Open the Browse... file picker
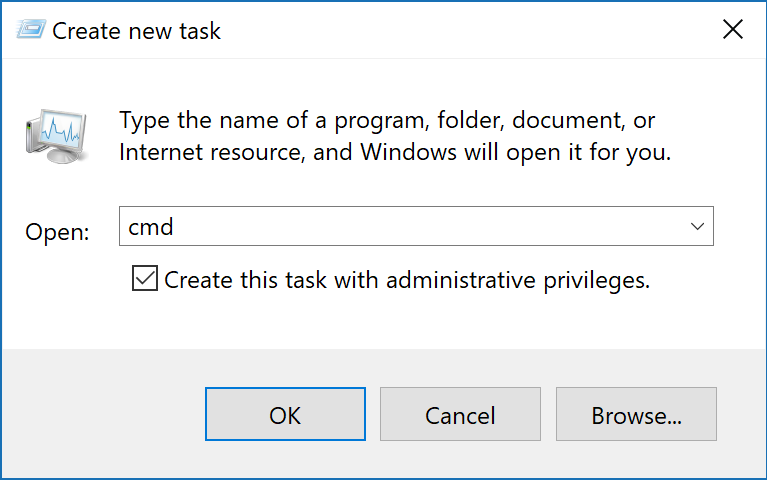This screenshot has height=480, width=767. coord(636,414)
